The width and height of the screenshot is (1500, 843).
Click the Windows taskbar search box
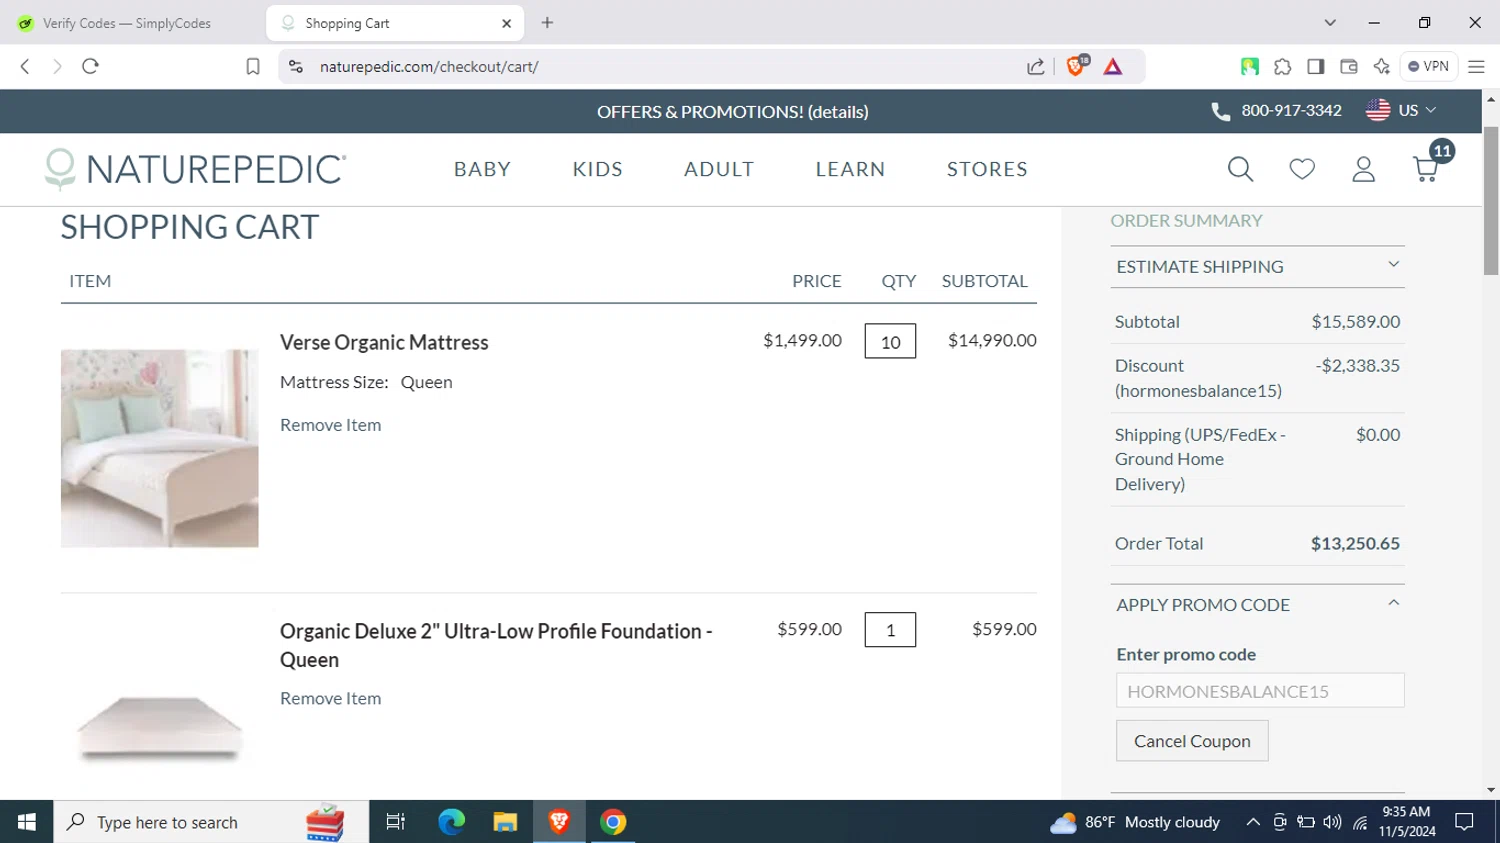[211, 822]
